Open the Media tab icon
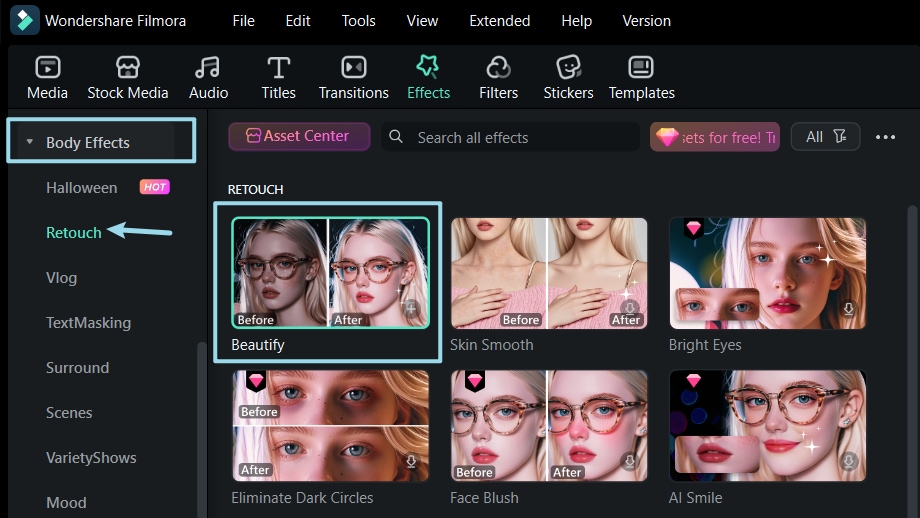Image resolution: width=920 pixels, height=518 pixels. (x=48, y=67)
